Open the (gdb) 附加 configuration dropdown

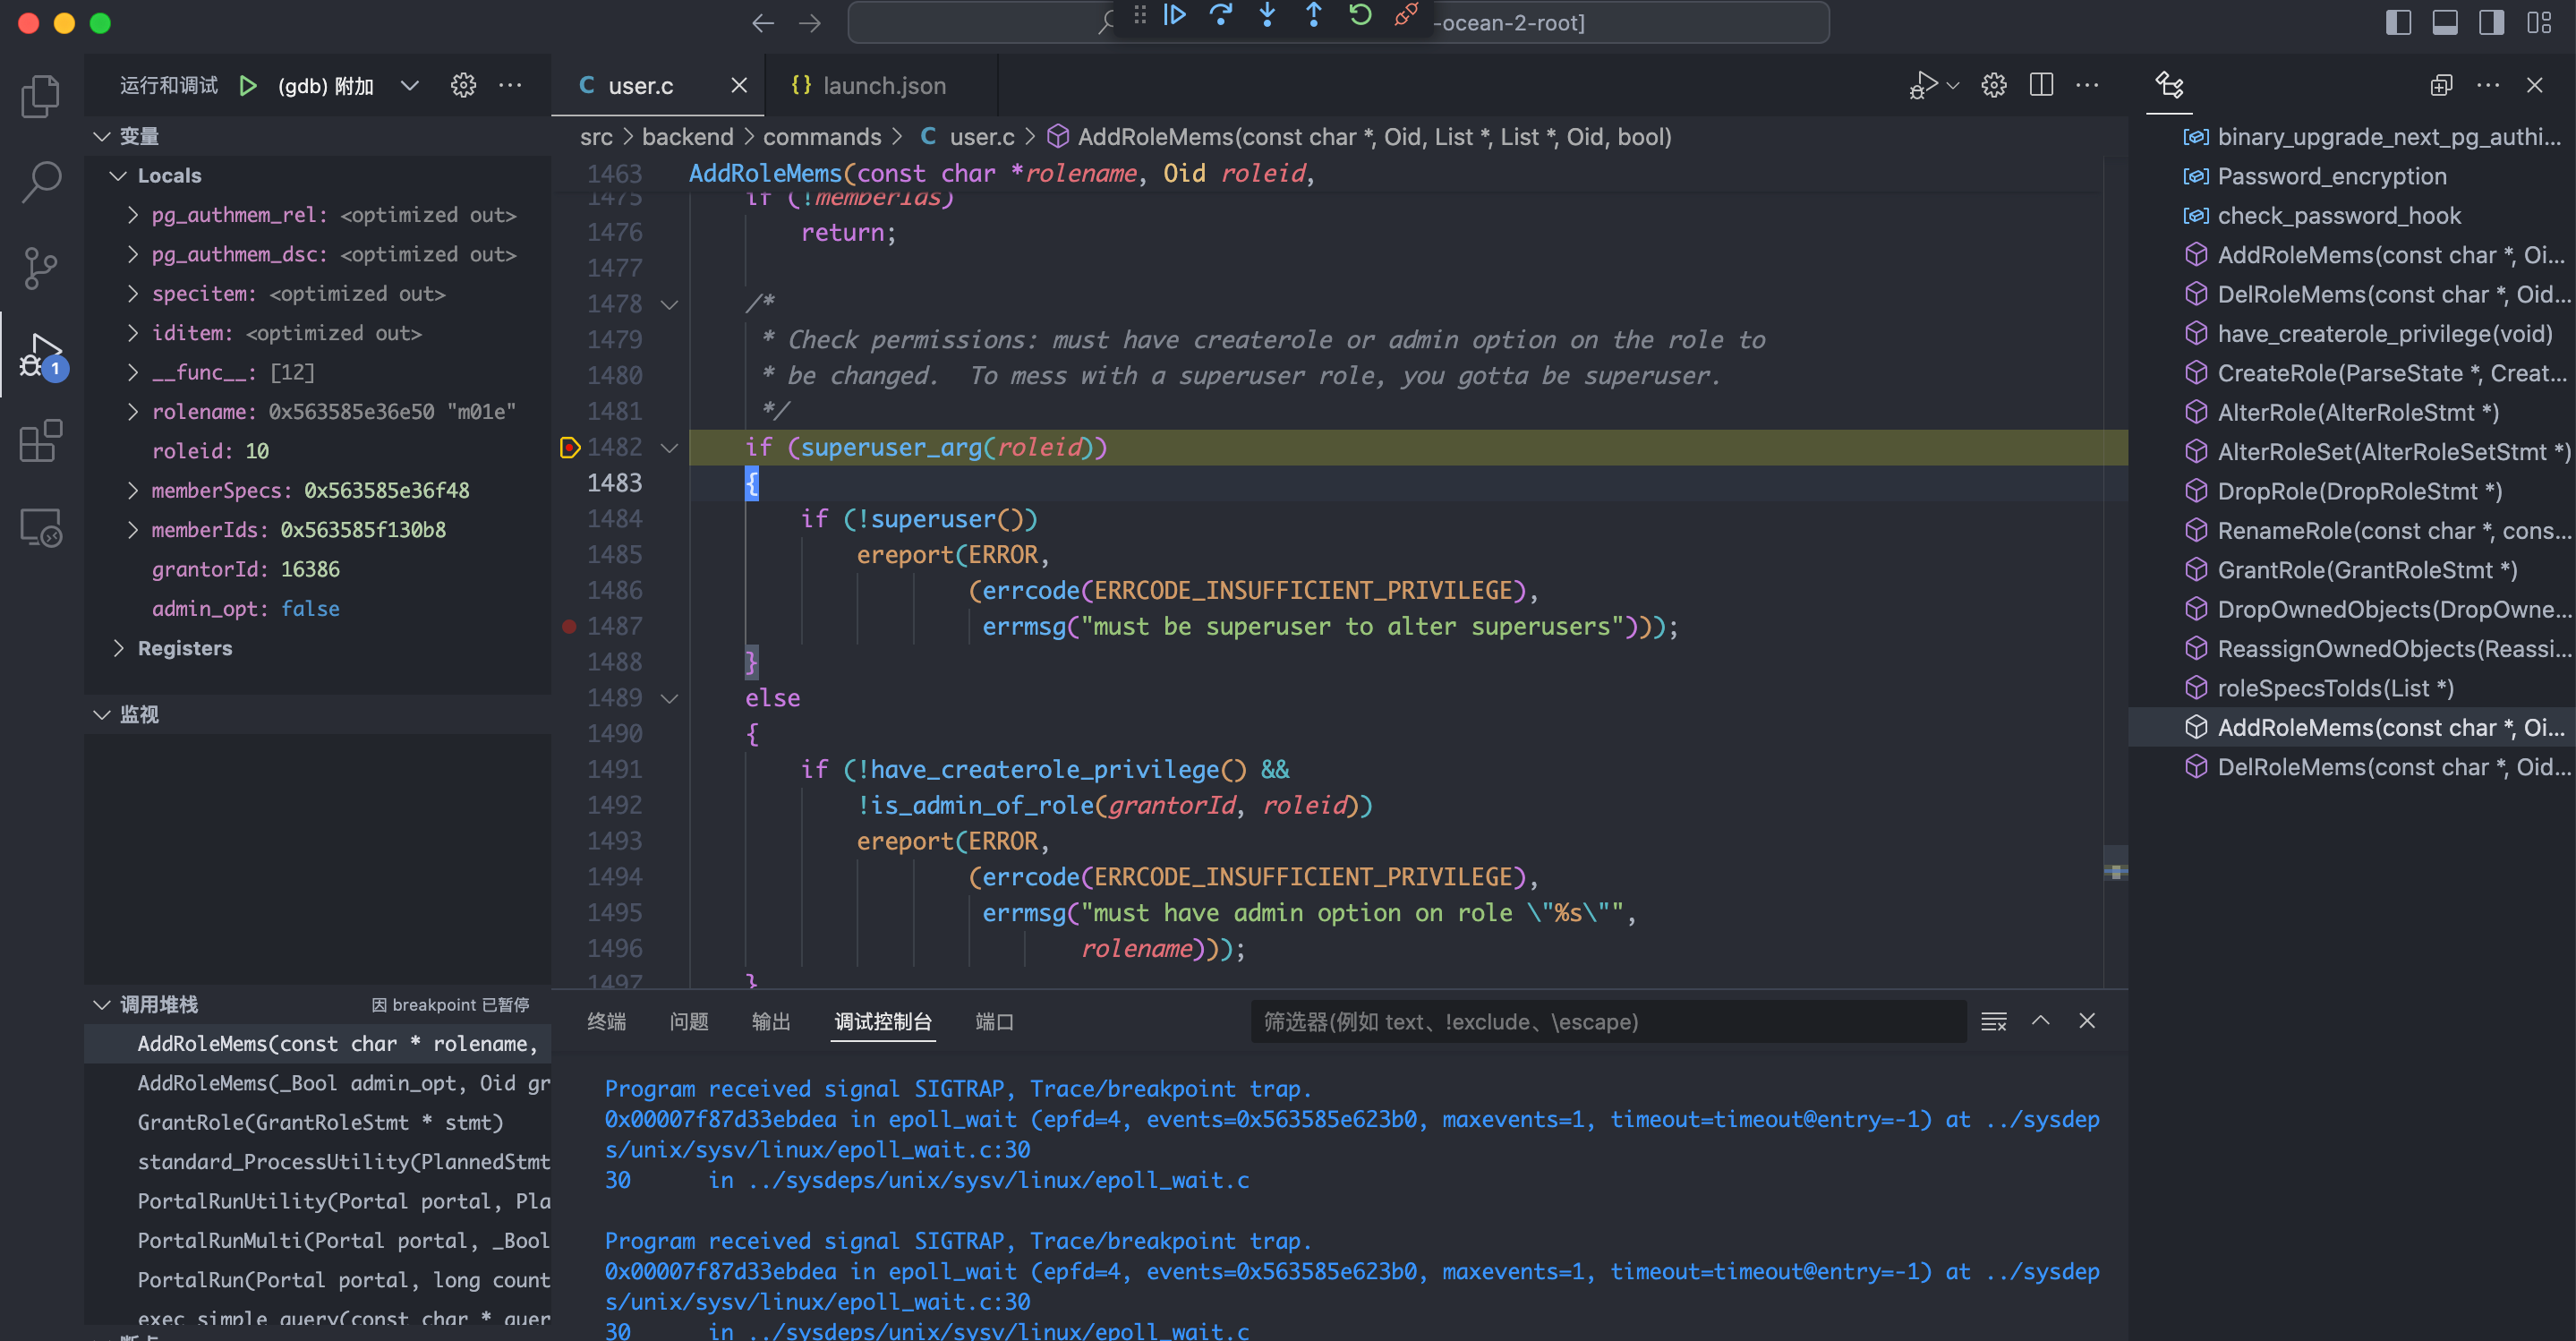click(x=409, y=86)
